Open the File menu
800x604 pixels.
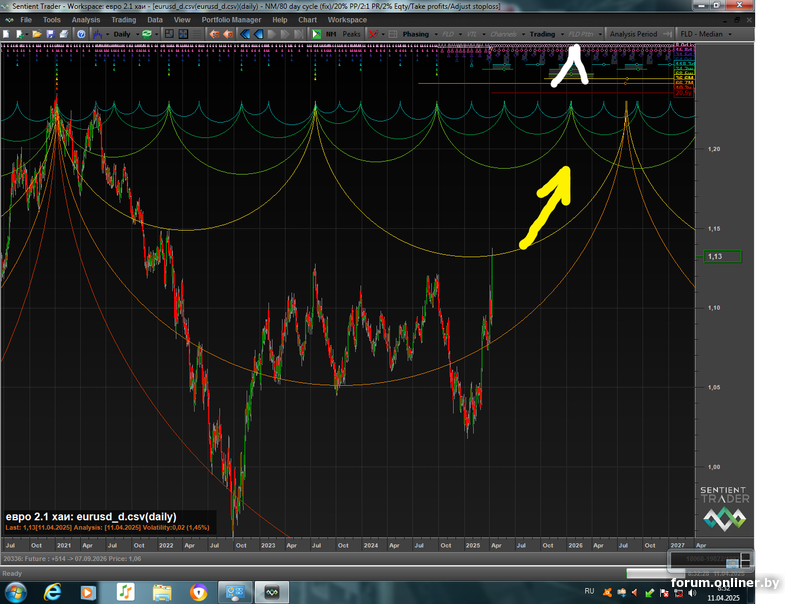pos(26,20)
